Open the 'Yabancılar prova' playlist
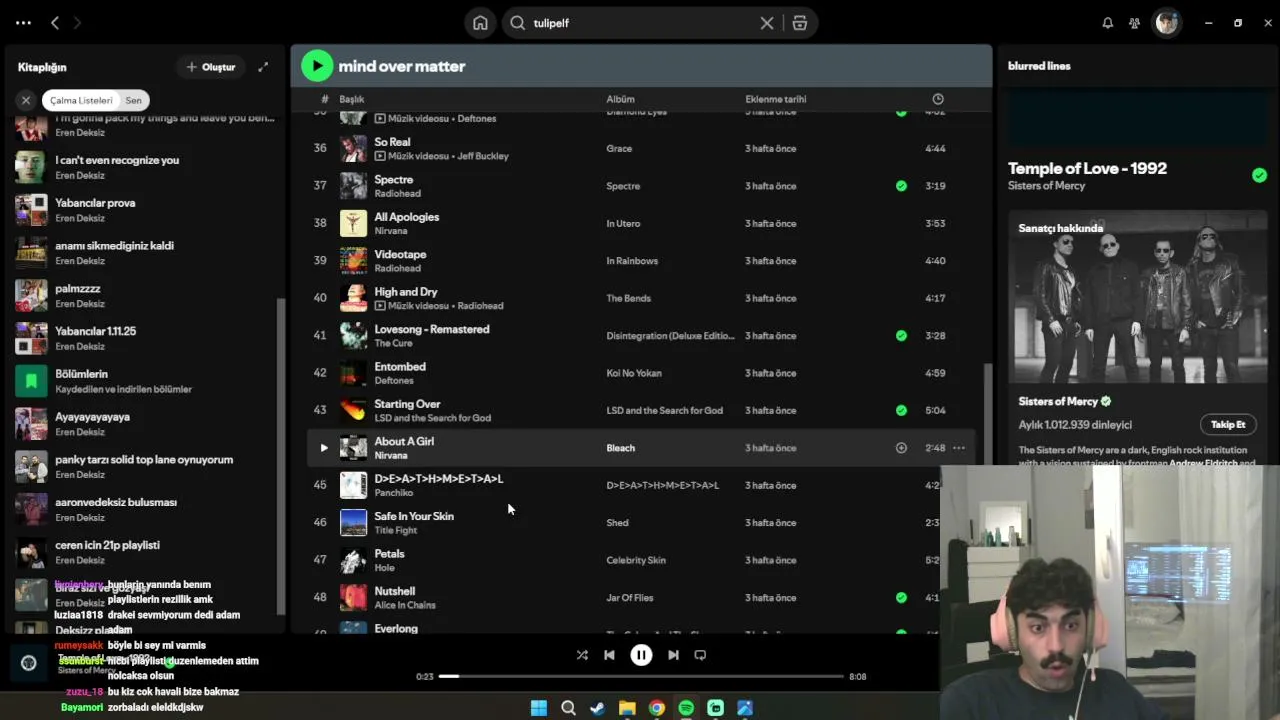This screenshot has height=720, width=1280. (146, 210)
